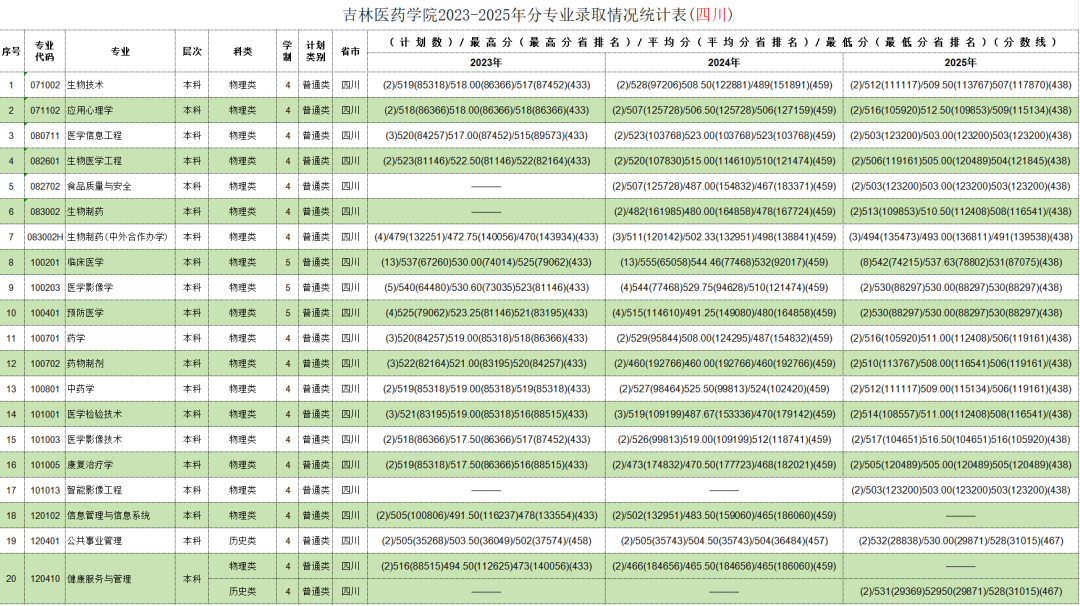
Task: Select the 序号 column header
Action: [12, 52]
